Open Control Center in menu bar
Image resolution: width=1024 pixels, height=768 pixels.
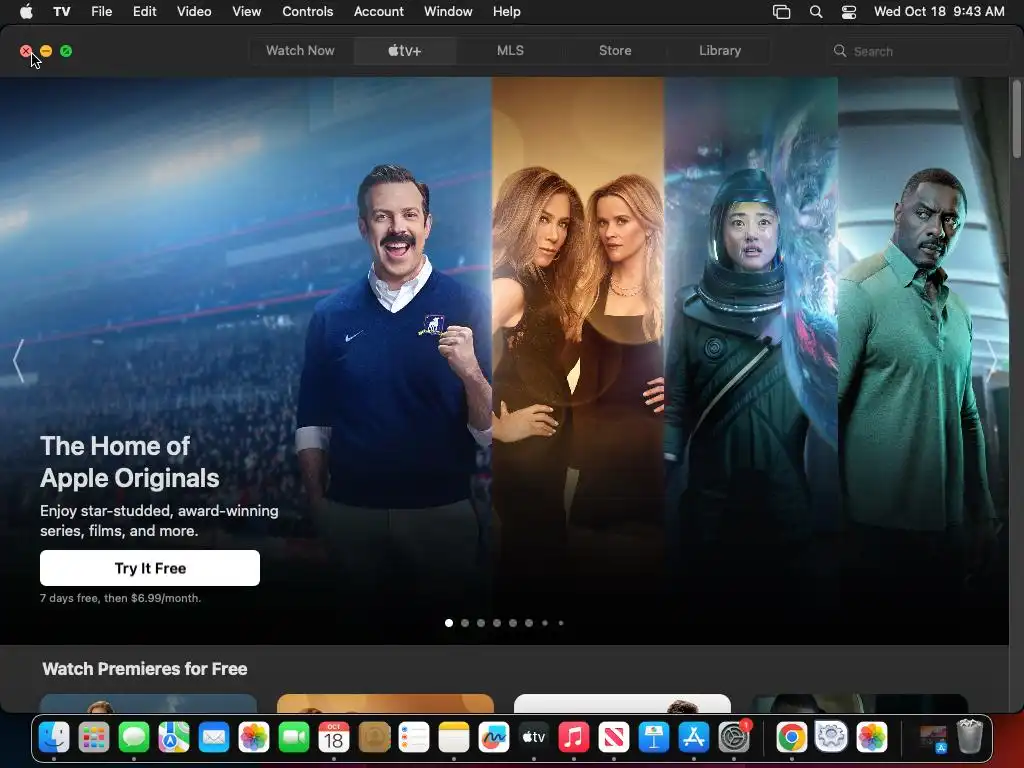pos(848,12)
